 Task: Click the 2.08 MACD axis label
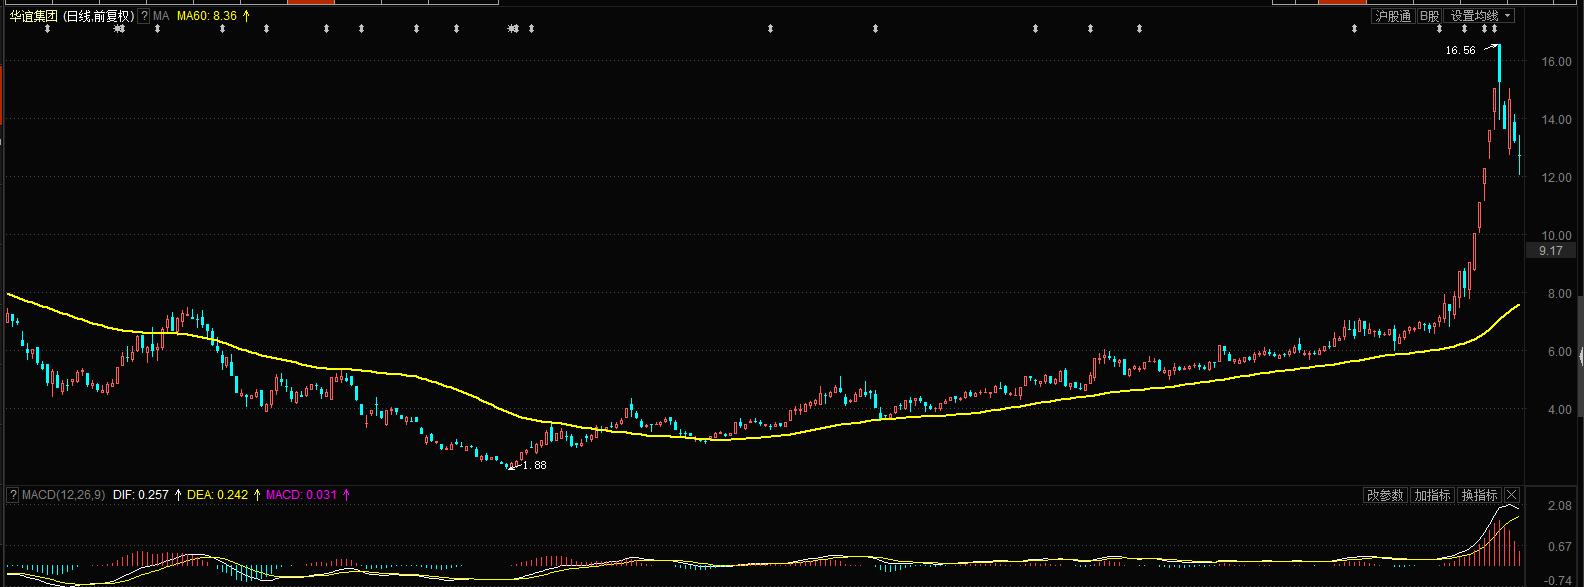[1558, 507]
